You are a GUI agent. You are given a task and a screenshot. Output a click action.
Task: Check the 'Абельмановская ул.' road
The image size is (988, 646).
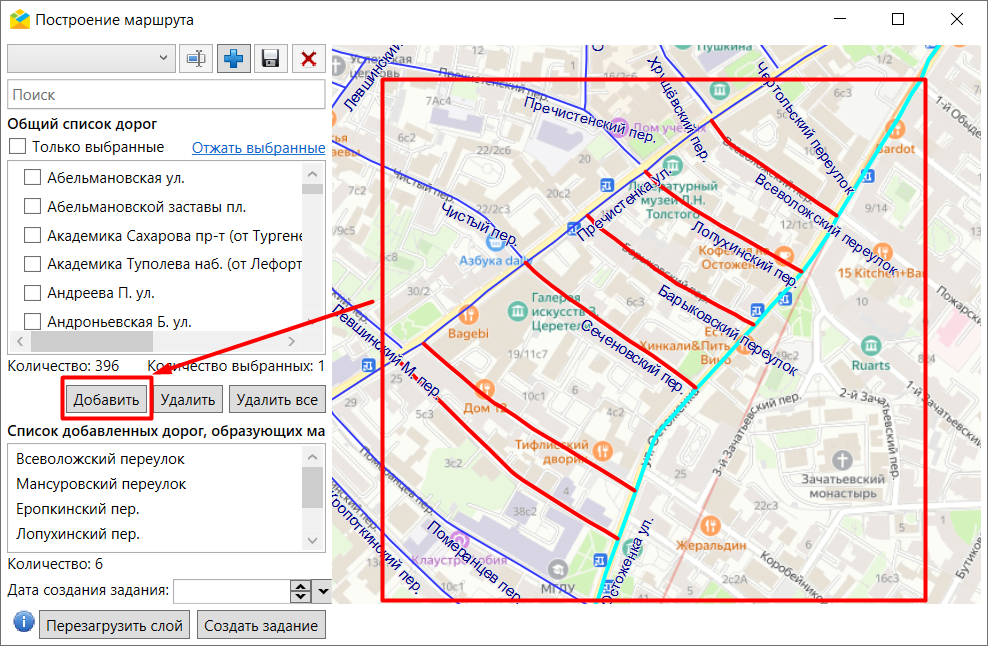click(x=32, y=178)
